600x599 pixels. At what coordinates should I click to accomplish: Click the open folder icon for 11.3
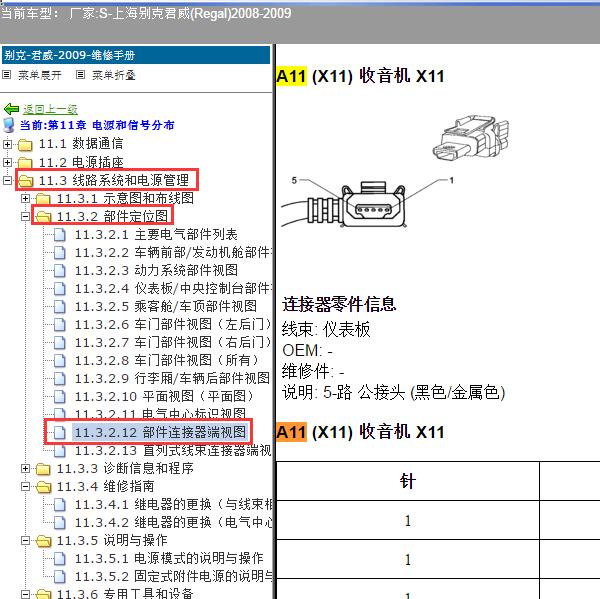click(25, 181)
